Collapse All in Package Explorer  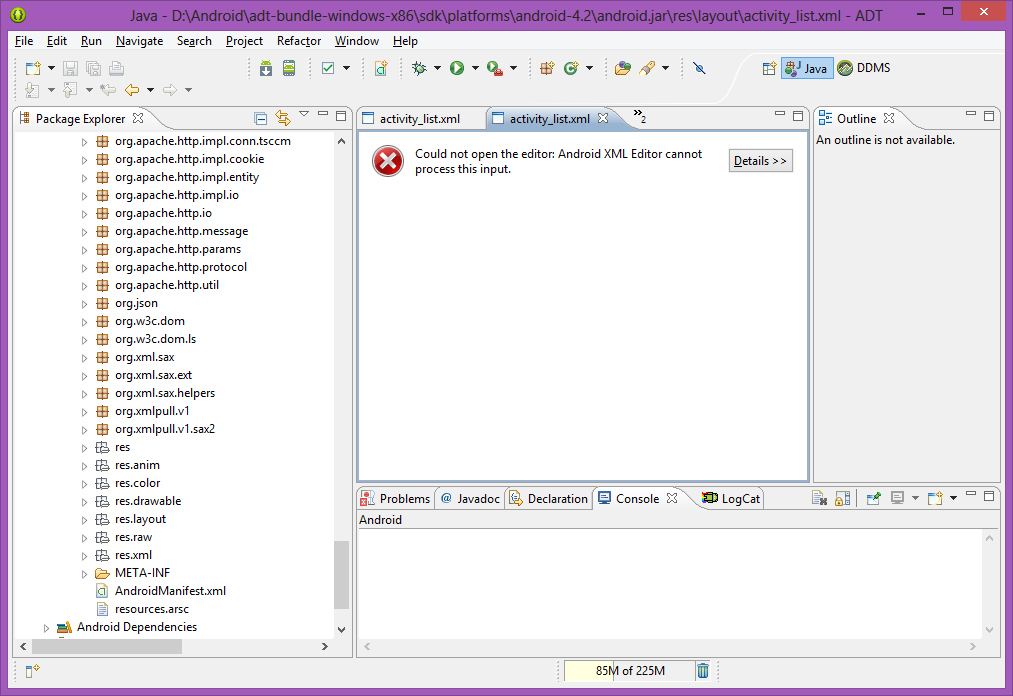260,118
